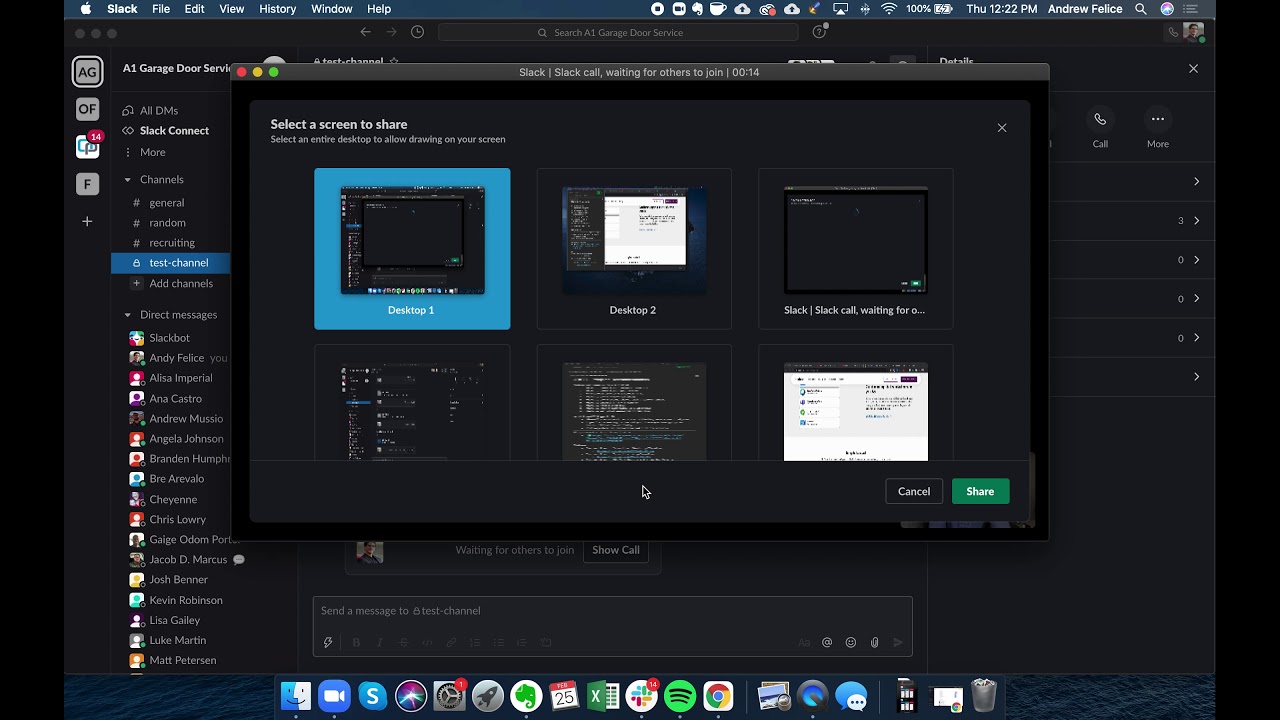Open the Slack help icon
Image resolution: width=1280 pixels, height=720 pixels.
coord(819,32)
